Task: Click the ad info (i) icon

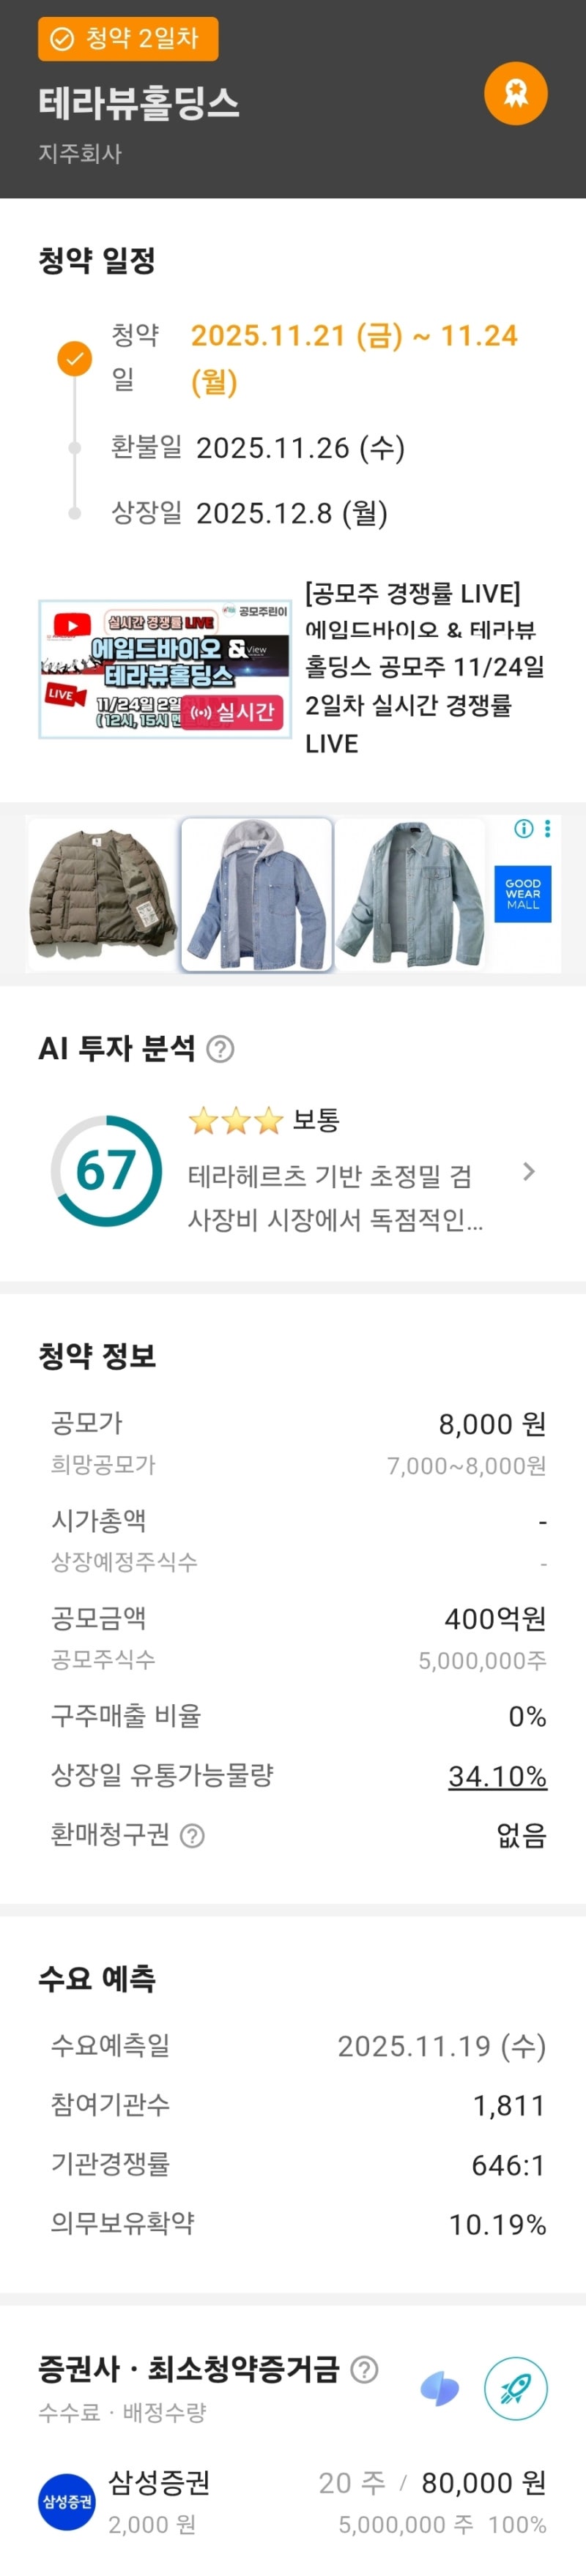Action: pos(523,828)
